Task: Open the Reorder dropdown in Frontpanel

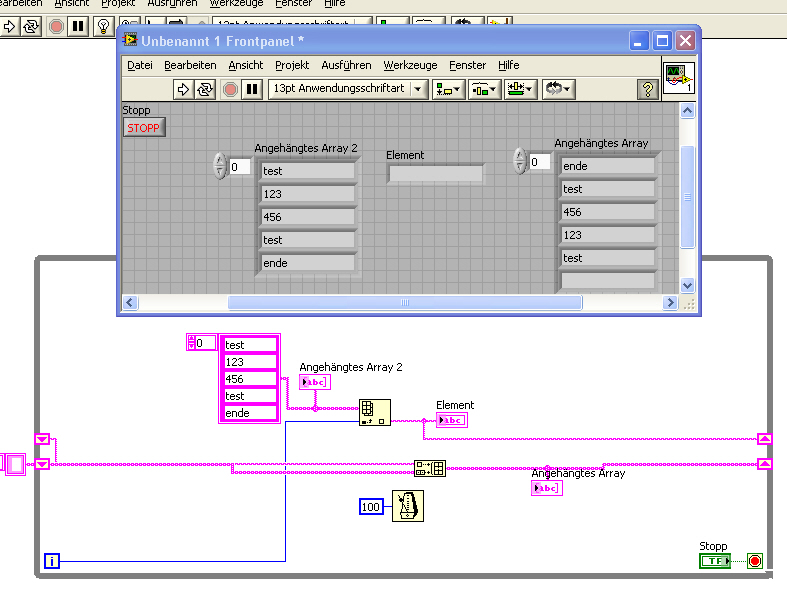Action: [x=558, y=89]
